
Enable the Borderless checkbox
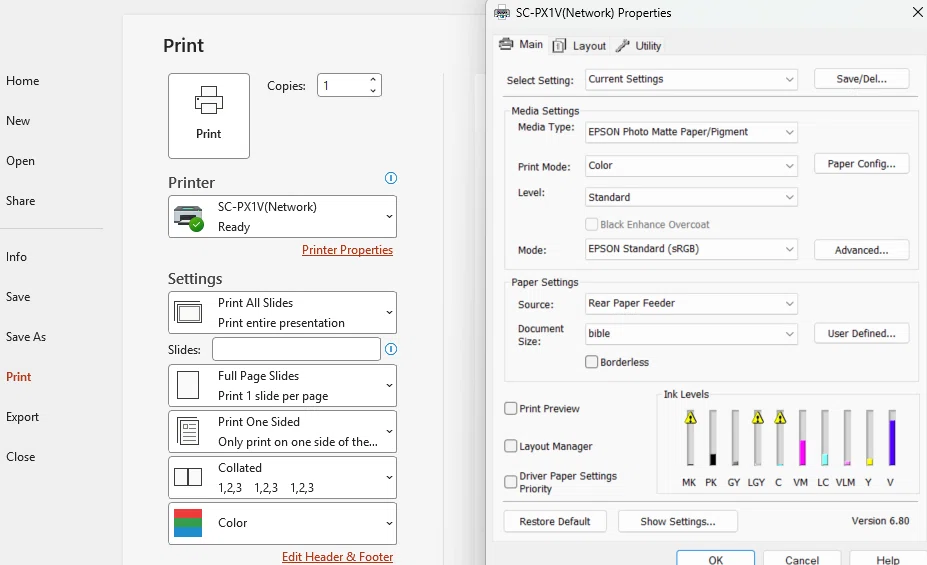(591, 362)
